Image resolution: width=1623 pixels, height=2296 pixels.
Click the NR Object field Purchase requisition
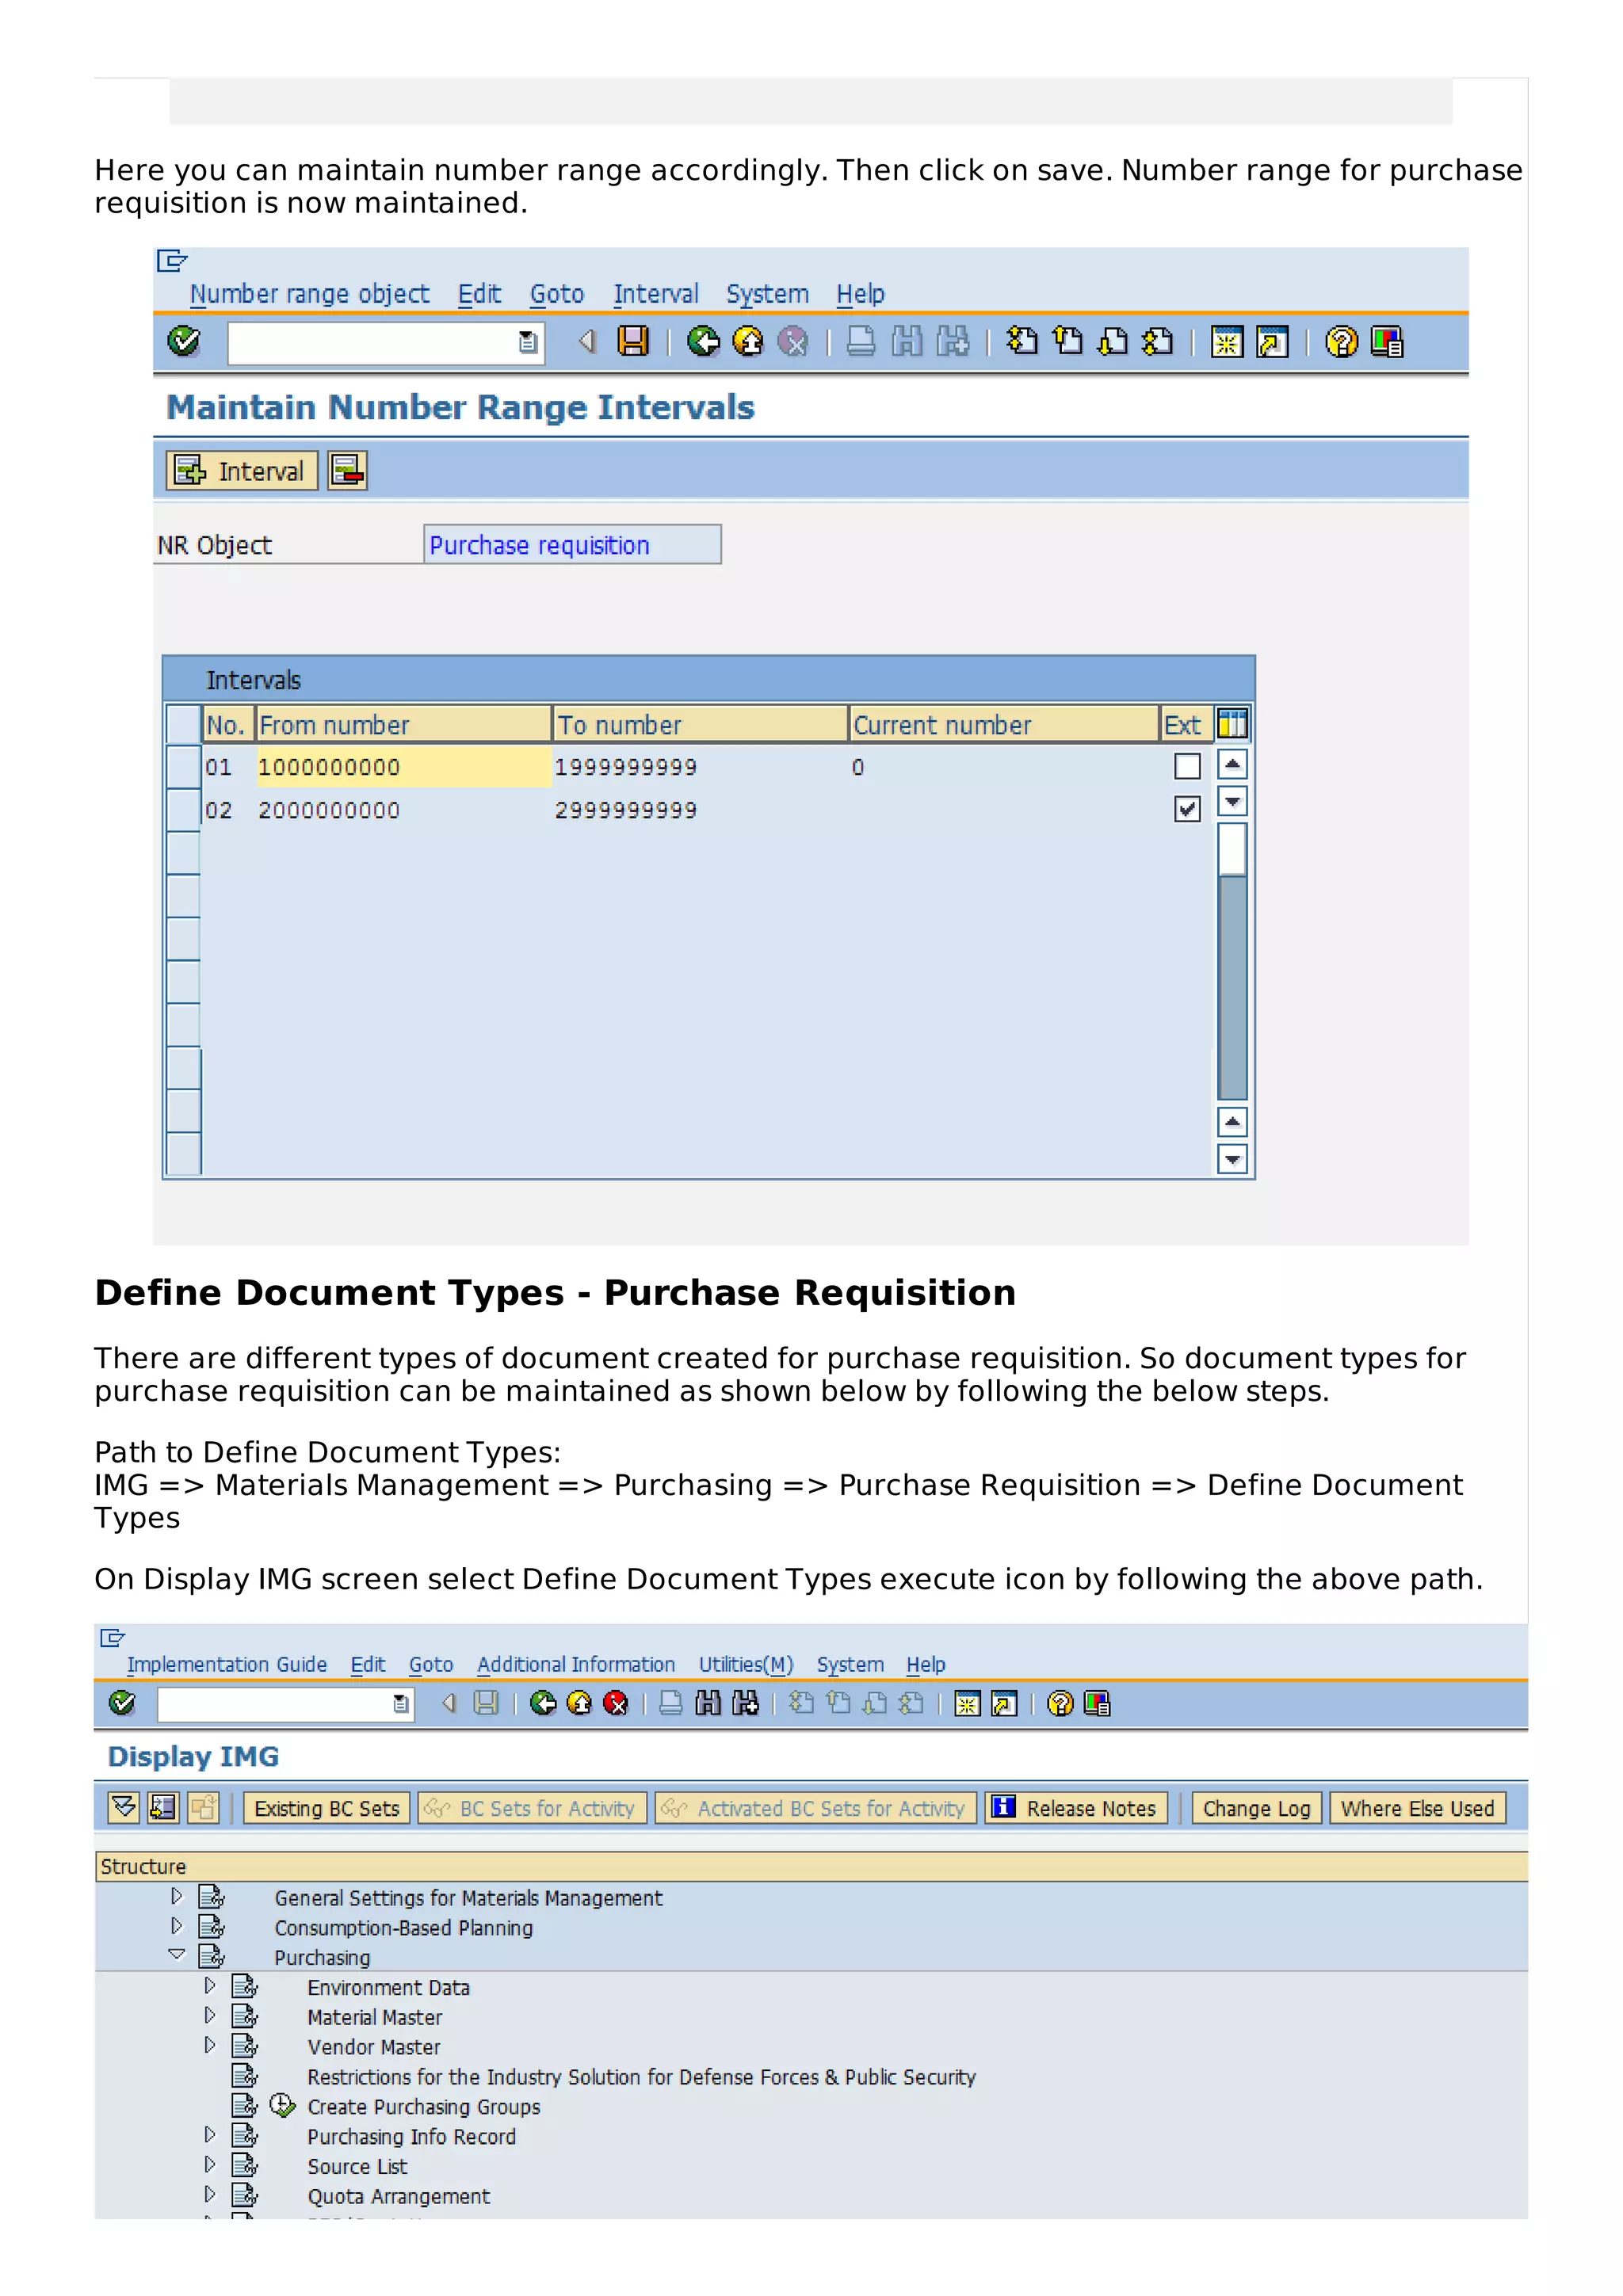[572, 545]
